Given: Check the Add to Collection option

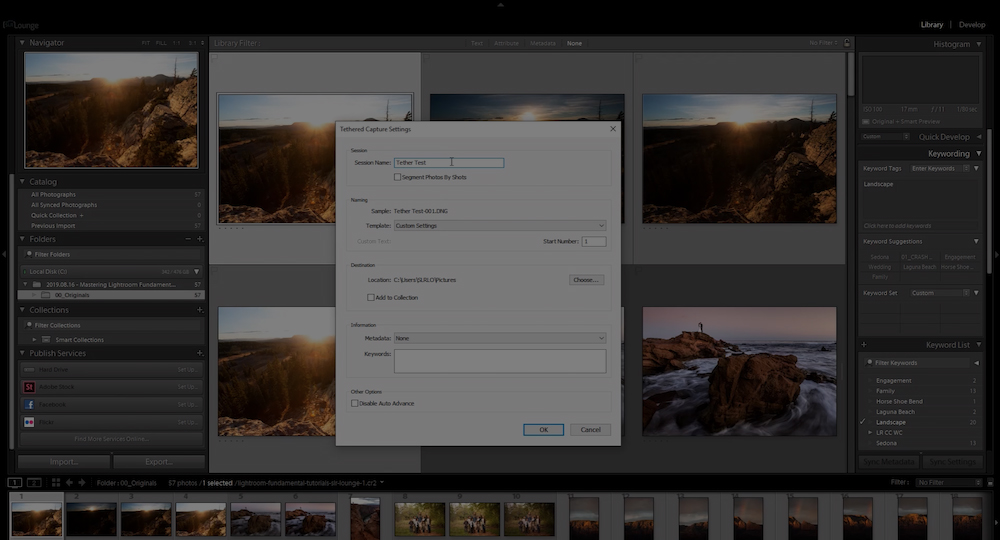Looking at the screenshot, I should 371,298.
